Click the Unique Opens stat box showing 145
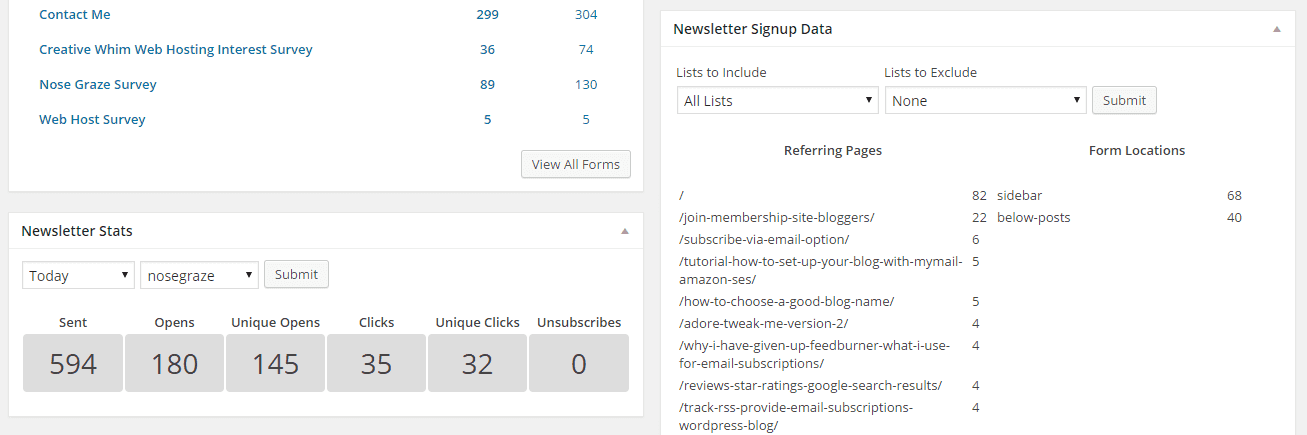1307x435 pixels. click(276, 363)
